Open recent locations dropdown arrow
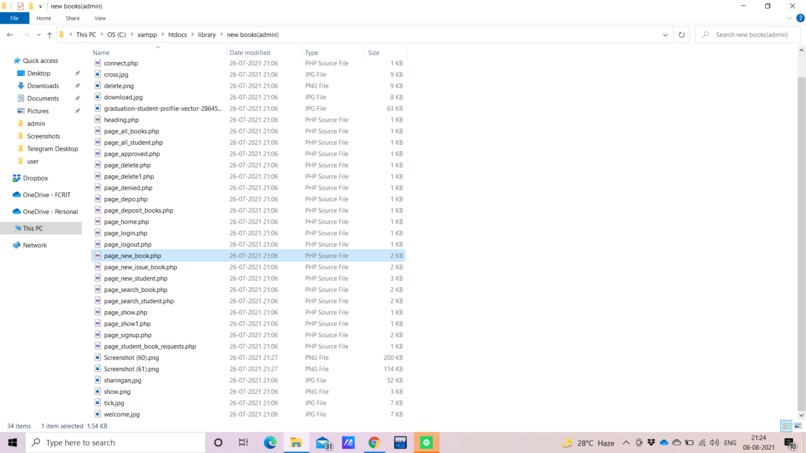The width and height of the screenshot is (806, 453). (x=39, y=35)
